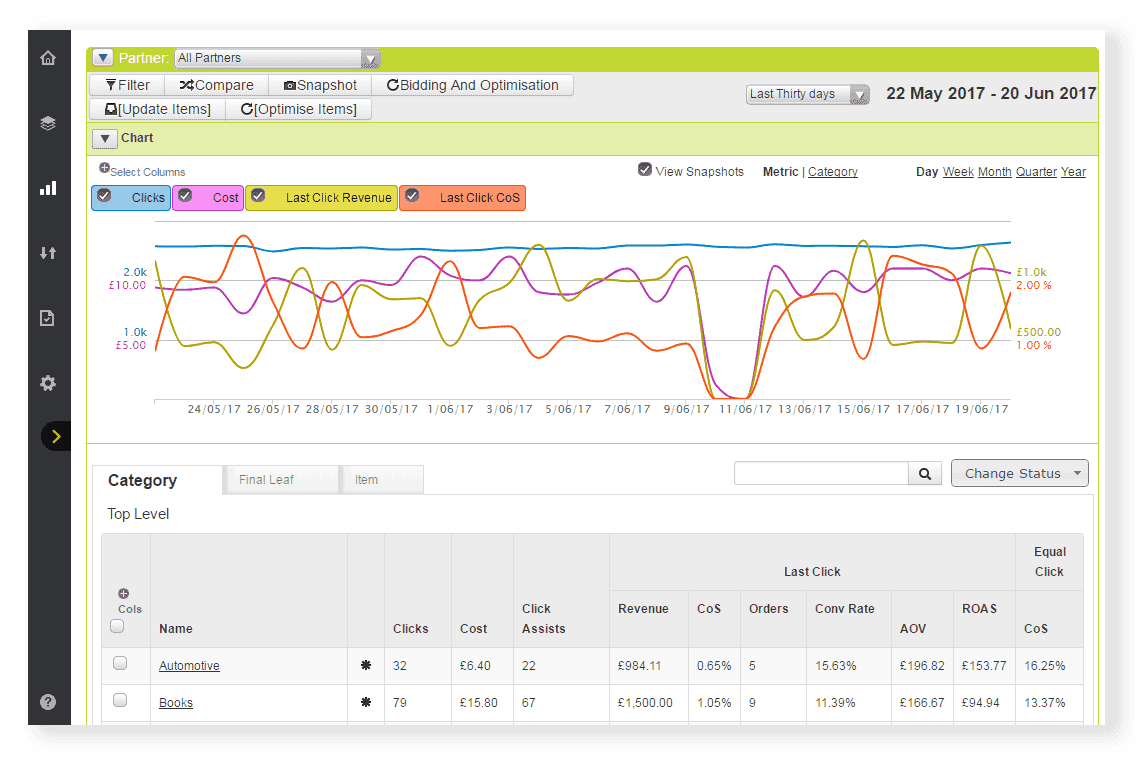Click the Select Columns plus icon
Image resolution: width=1140 pixels, height=777 pixels.
coord(104,168)
